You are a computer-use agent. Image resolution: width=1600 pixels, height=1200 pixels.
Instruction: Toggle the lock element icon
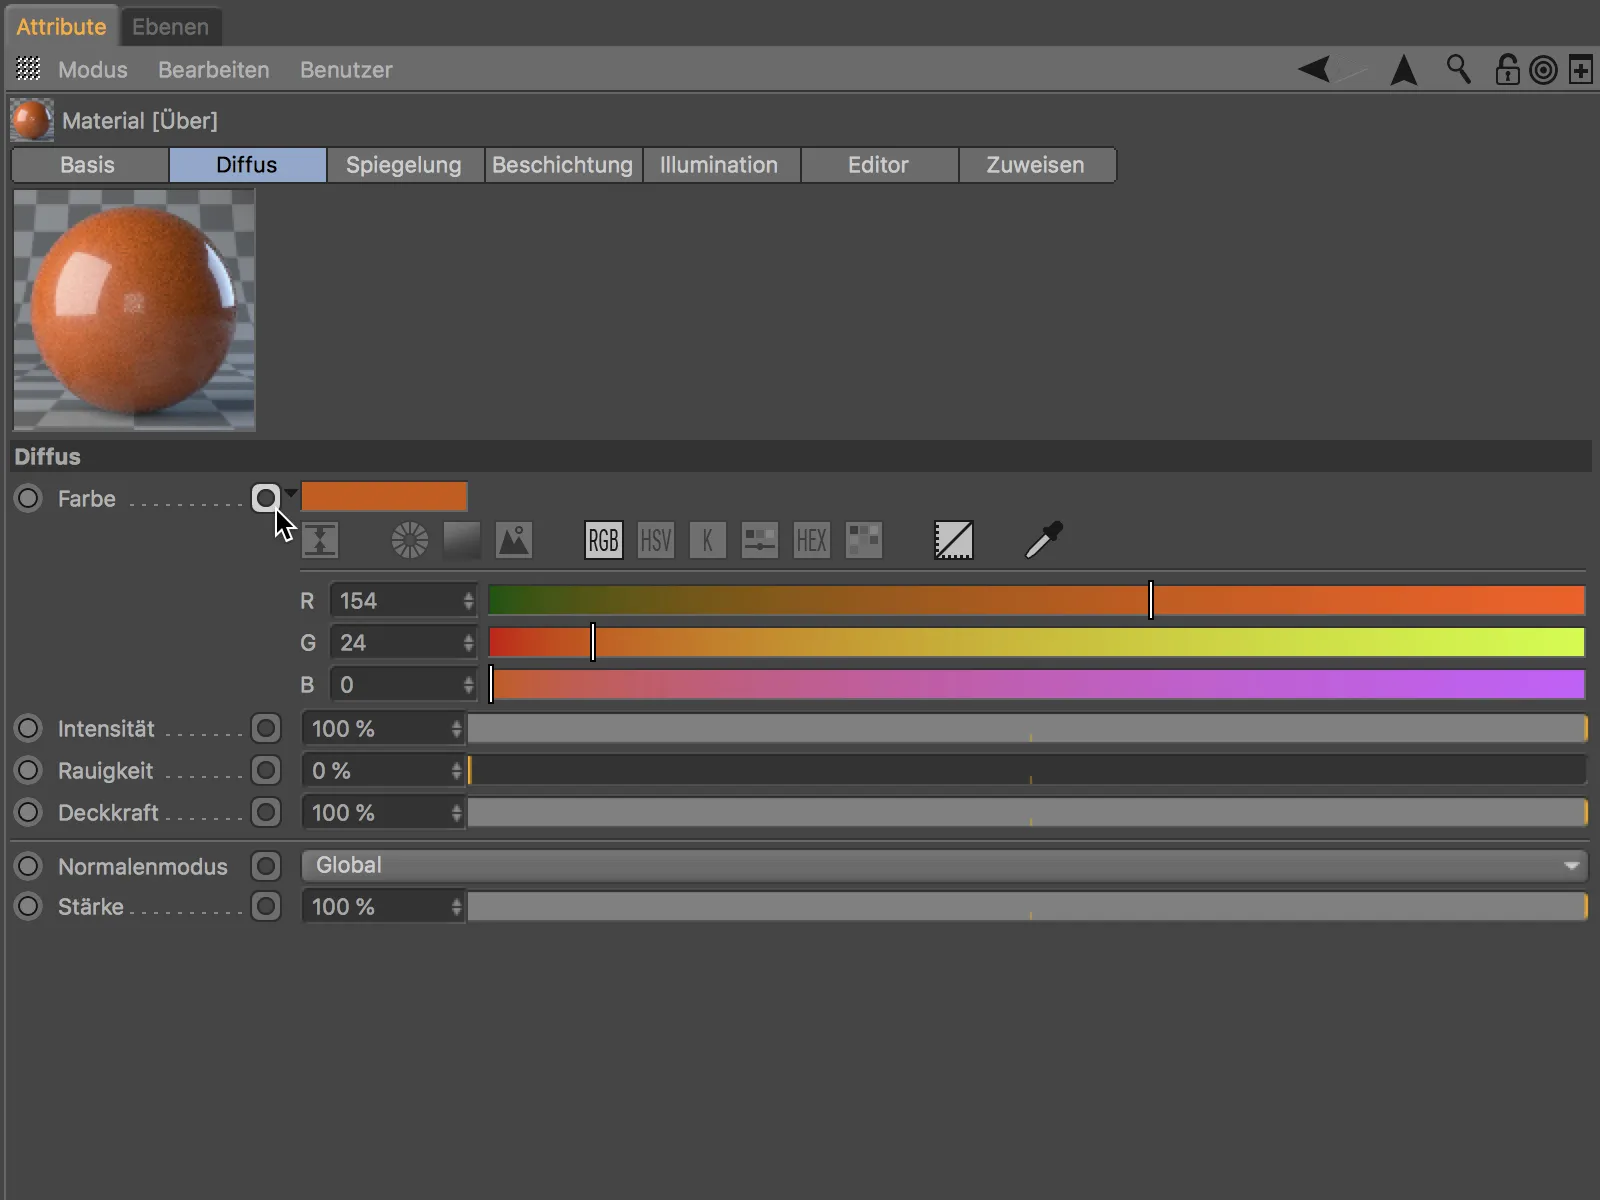tap(1507, 69)
